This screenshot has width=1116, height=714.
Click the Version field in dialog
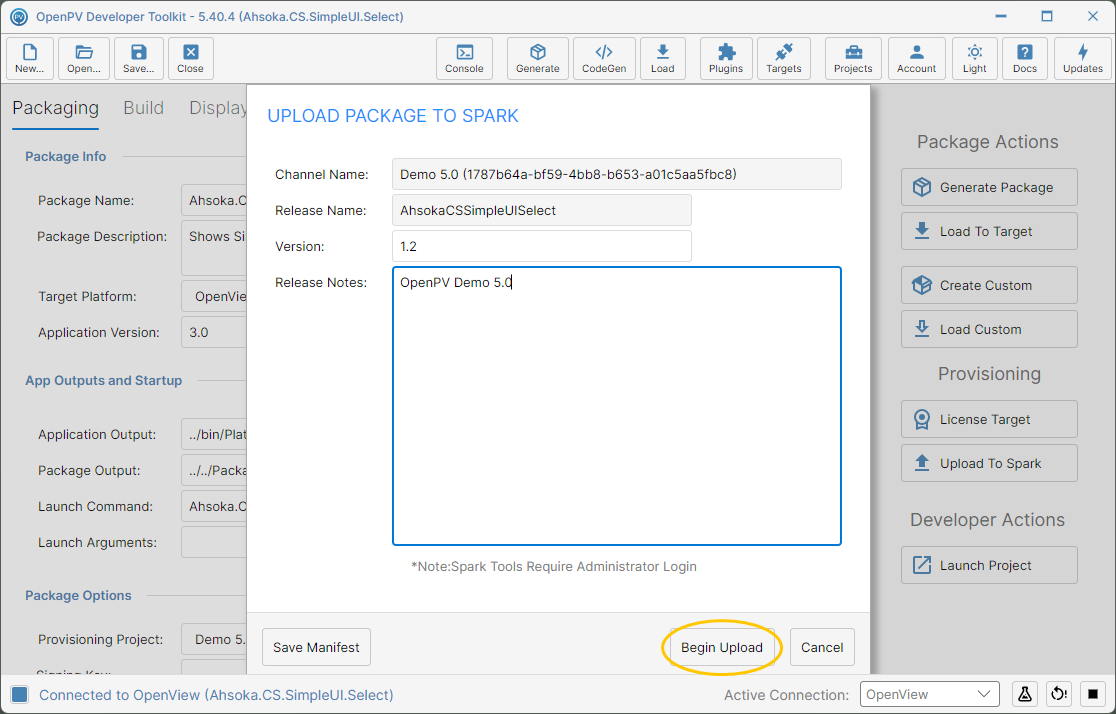[x=542, y=246]
